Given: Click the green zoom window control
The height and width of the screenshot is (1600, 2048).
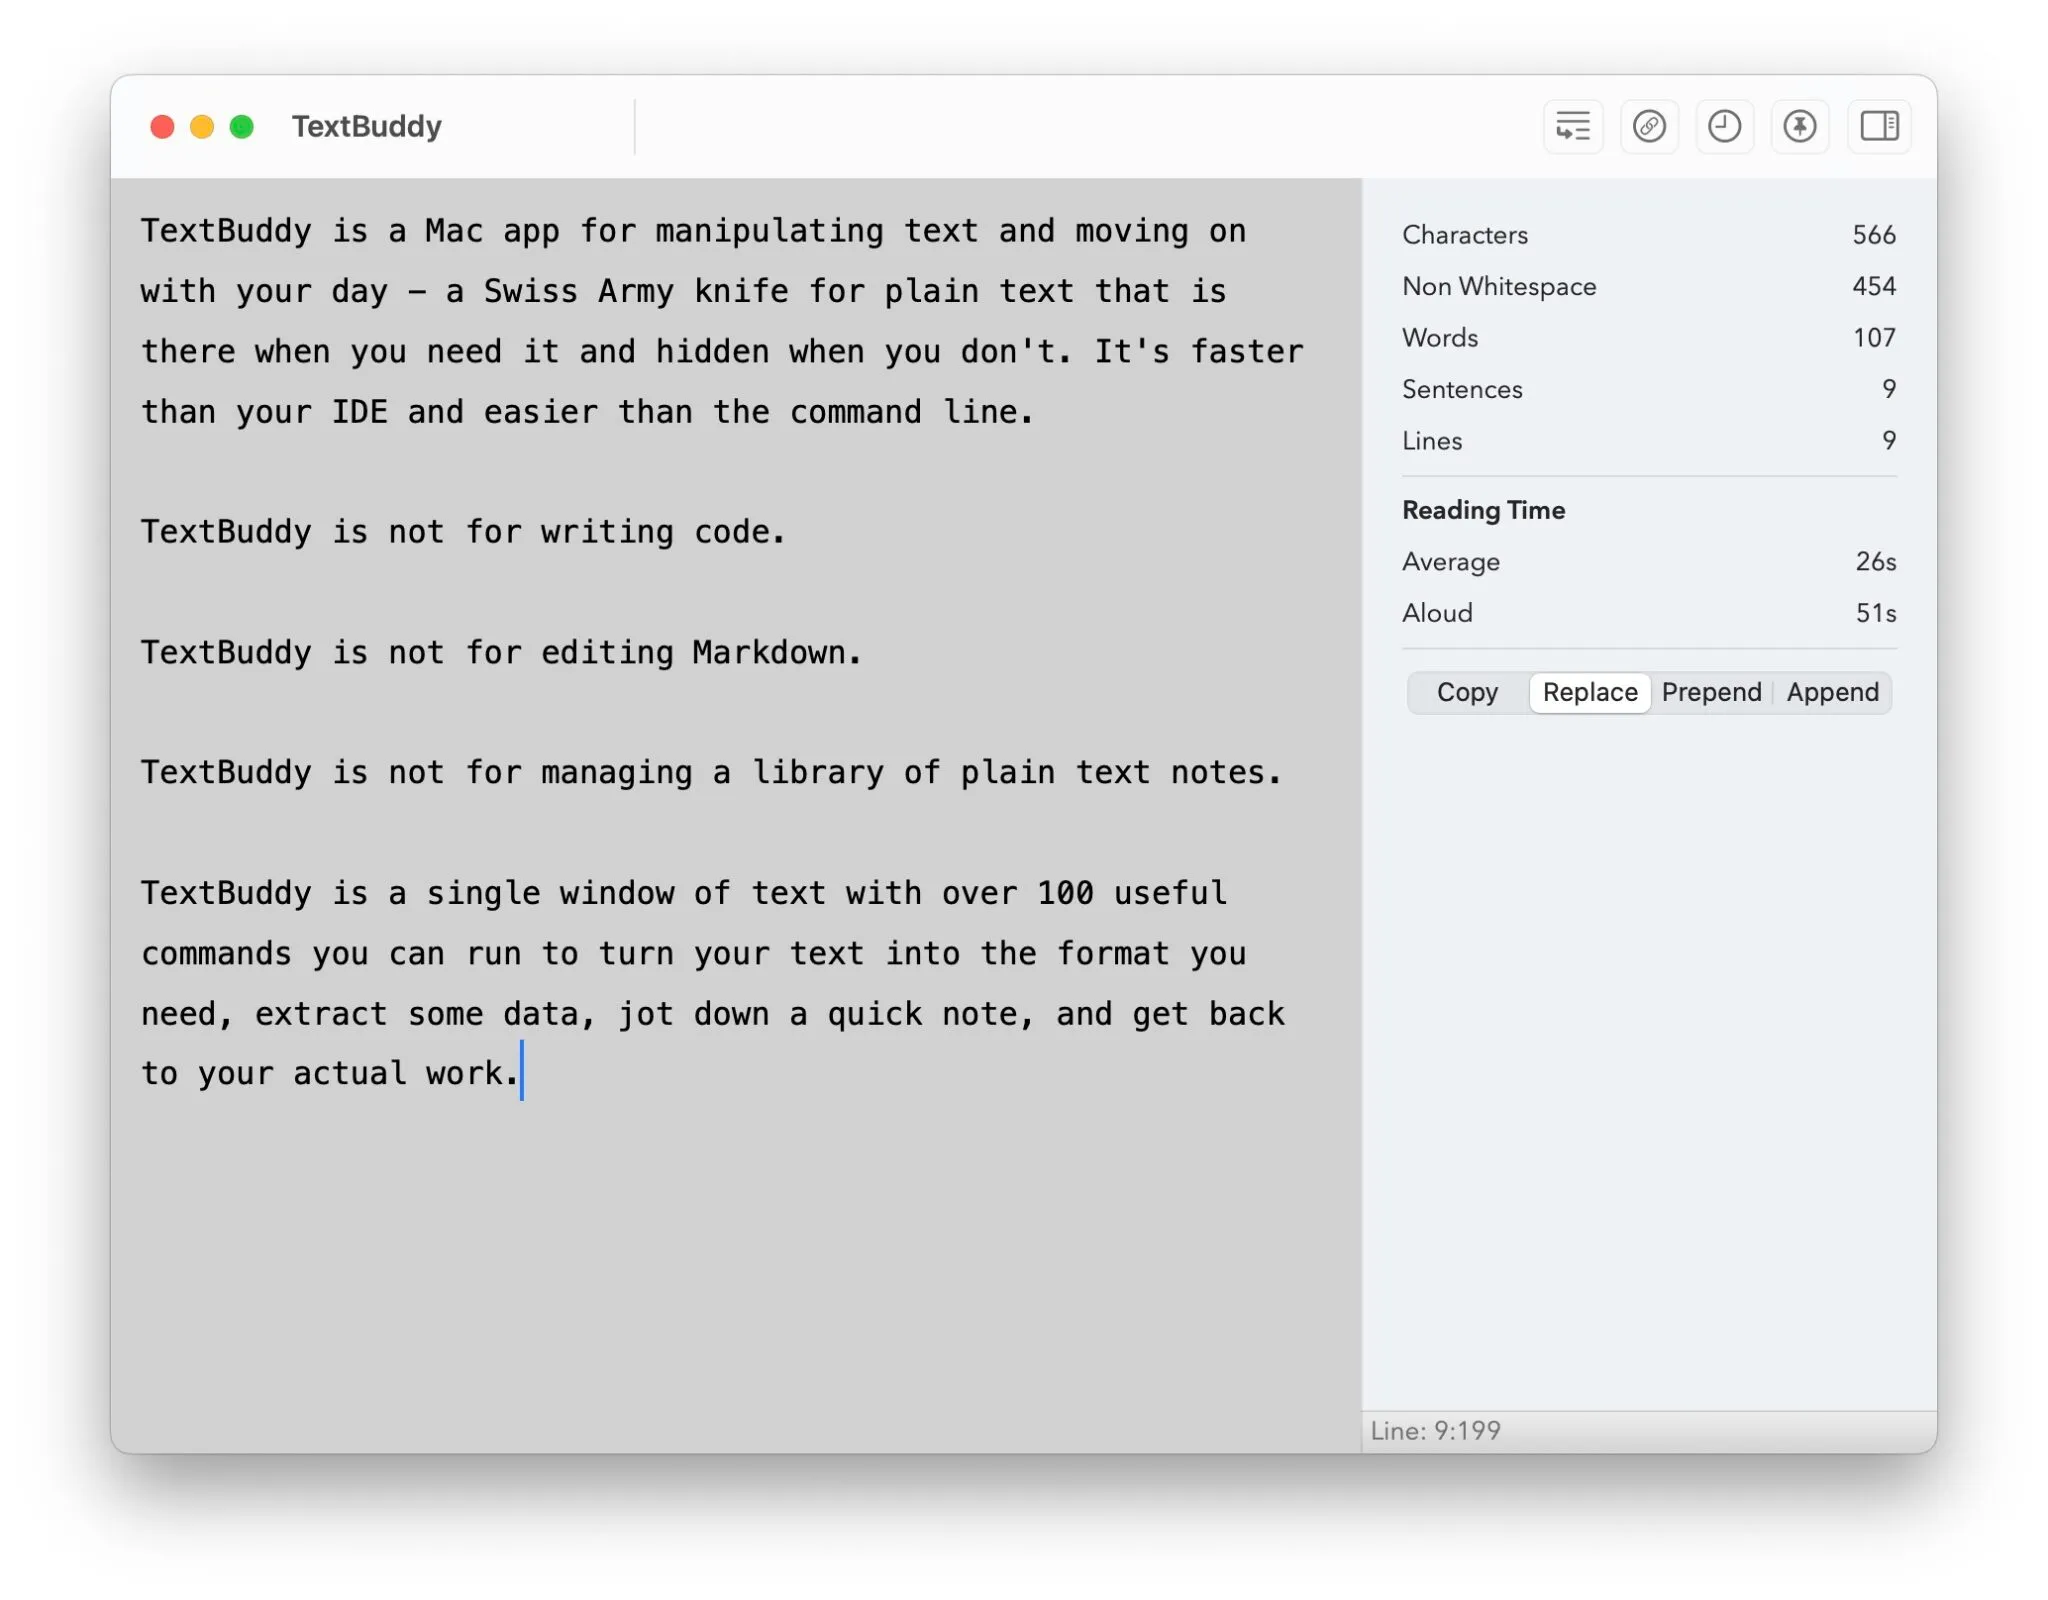Looking at the screenshot, I should pos(240,127).
